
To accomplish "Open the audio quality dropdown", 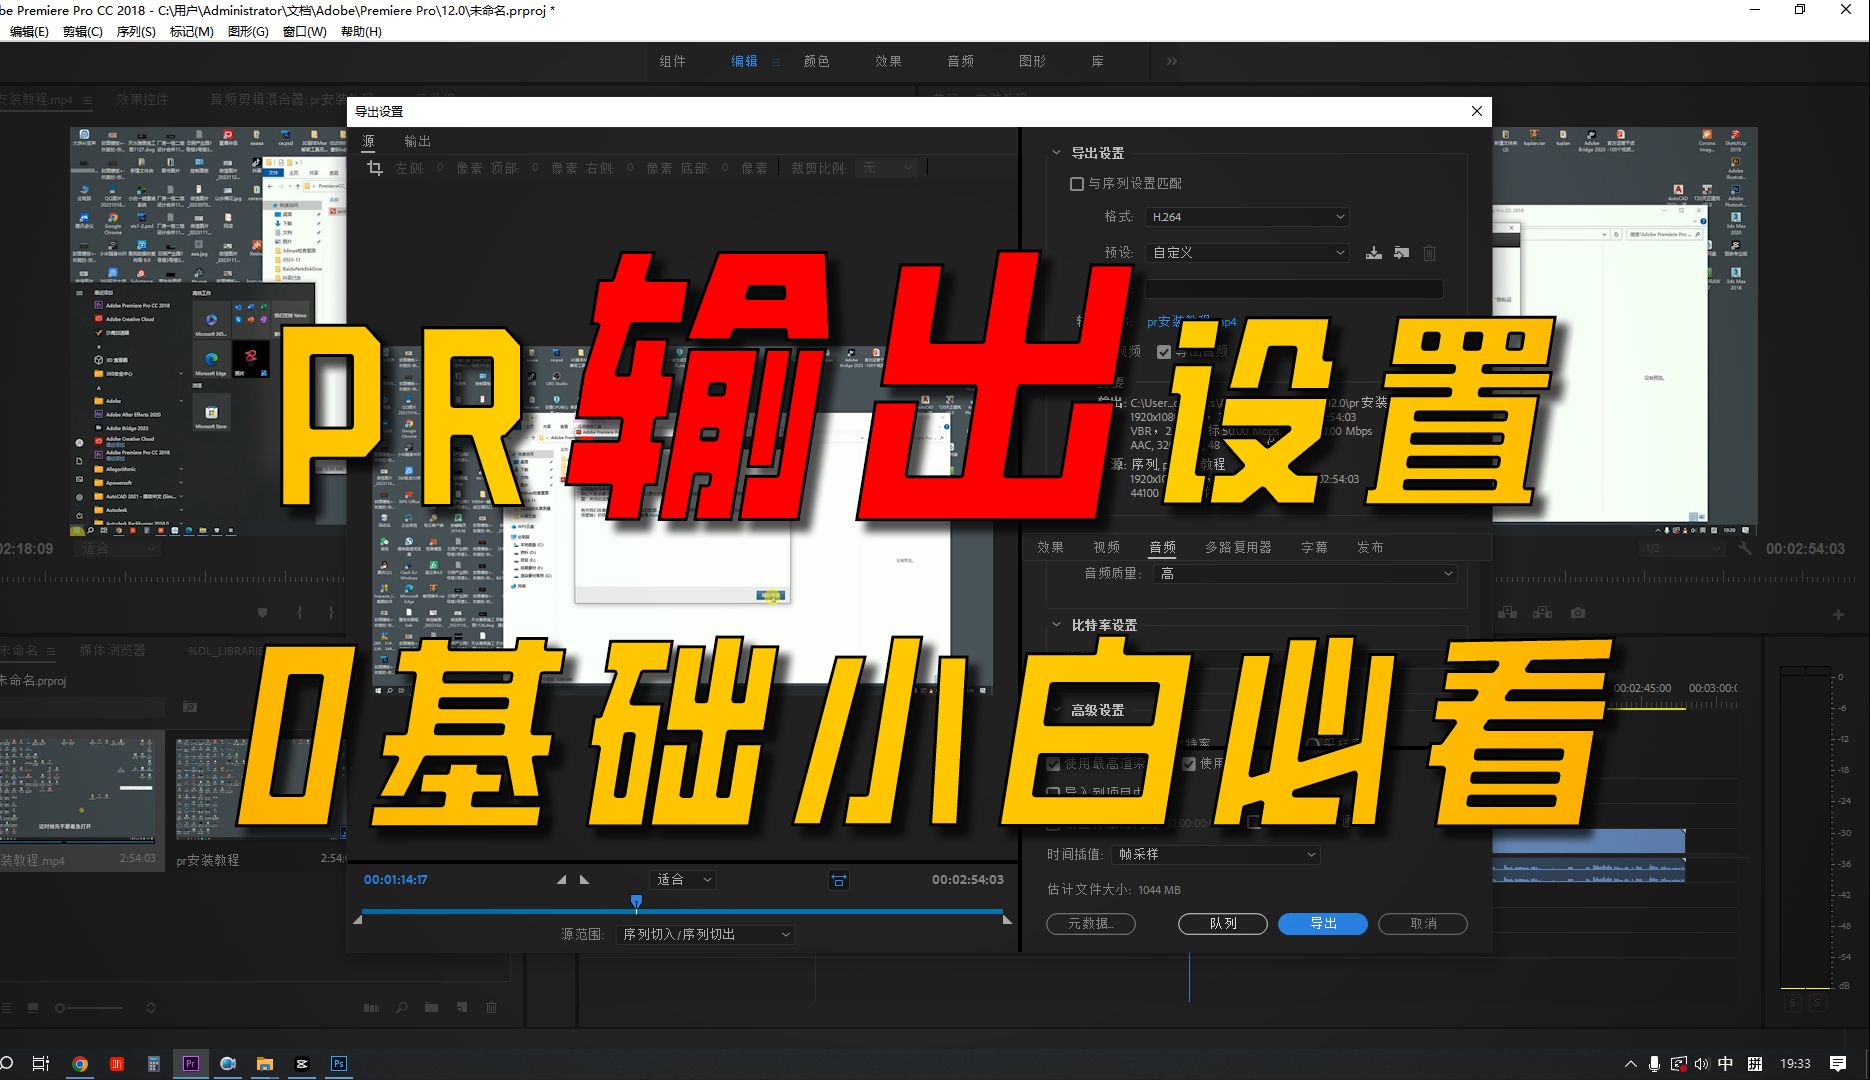I will (x=1305, y=574).
